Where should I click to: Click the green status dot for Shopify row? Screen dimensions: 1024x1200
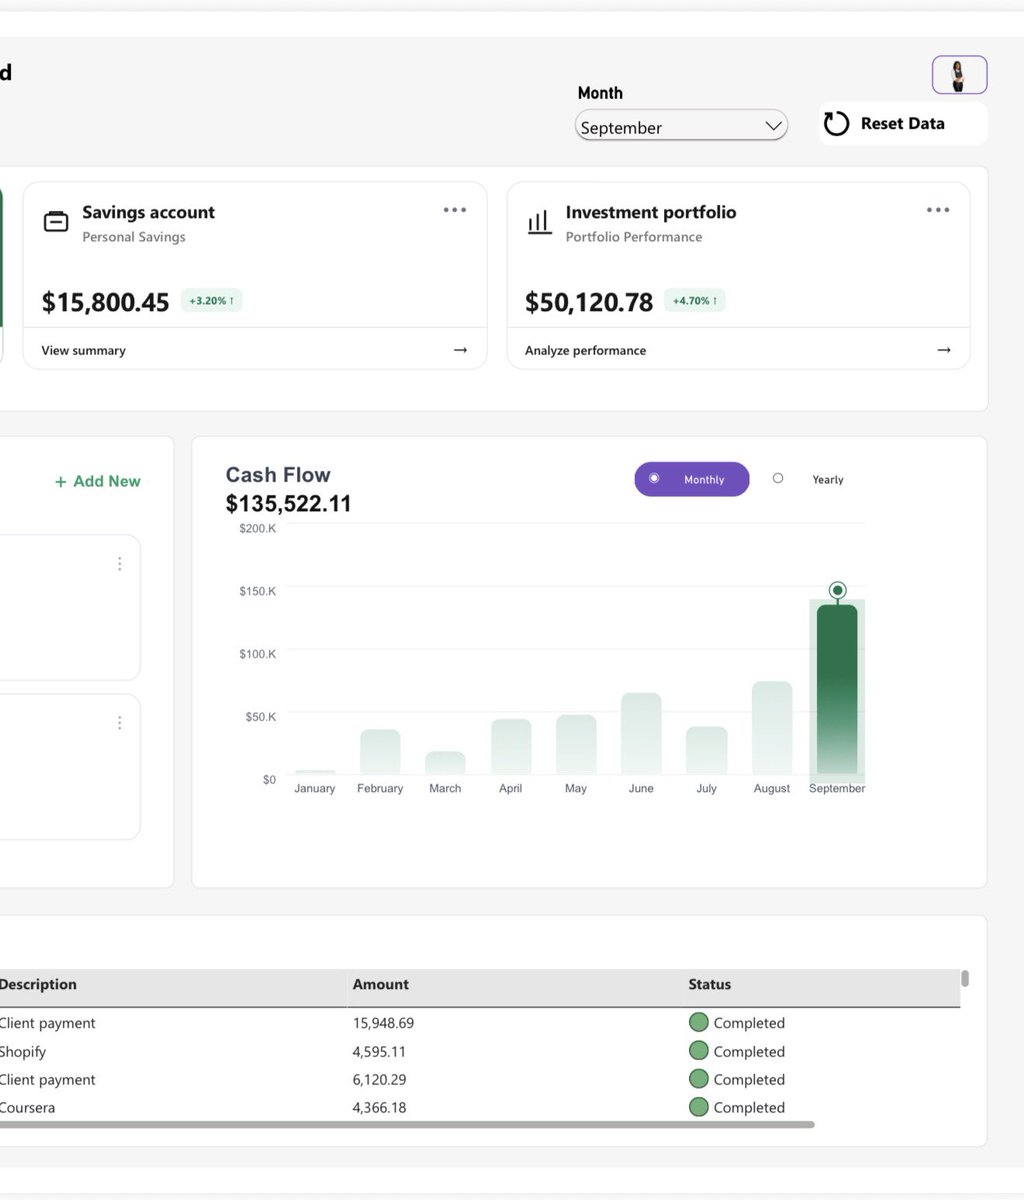pyautogui.click(x=699, y=1050)
